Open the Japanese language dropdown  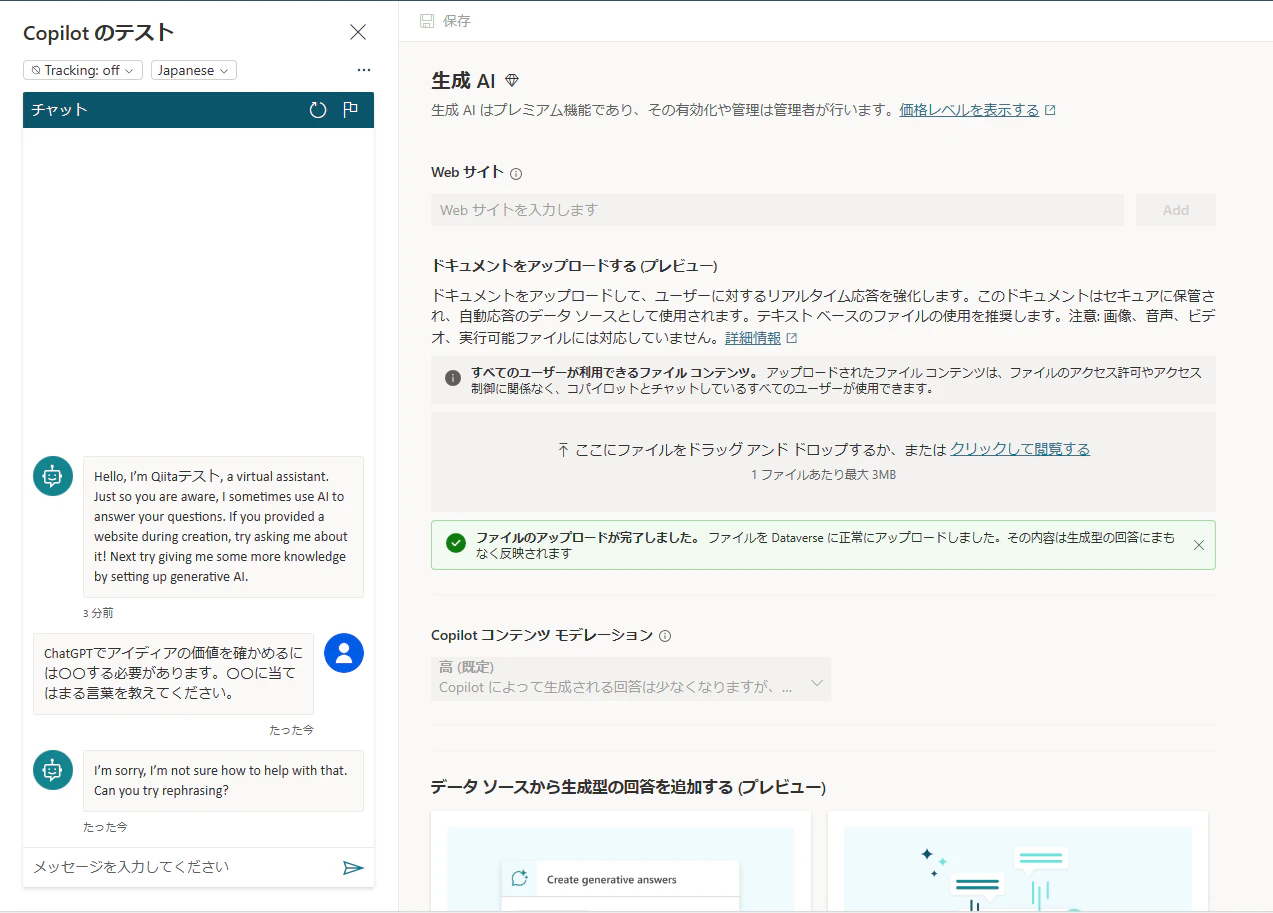coord(194,70)
